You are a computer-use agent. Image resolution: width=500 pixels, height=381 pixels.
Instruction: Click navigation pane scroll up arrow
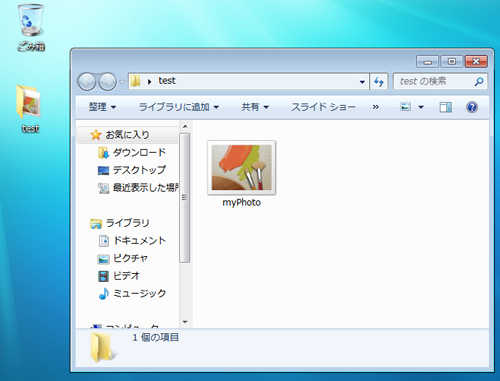(x=185, y=126)
